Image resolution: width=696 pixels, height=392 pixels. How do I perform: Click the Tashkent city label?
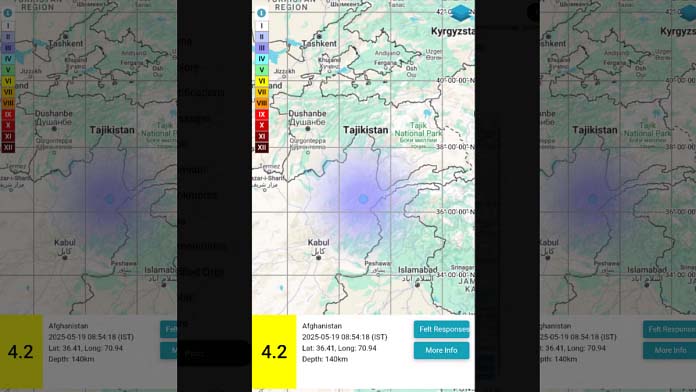319,44
